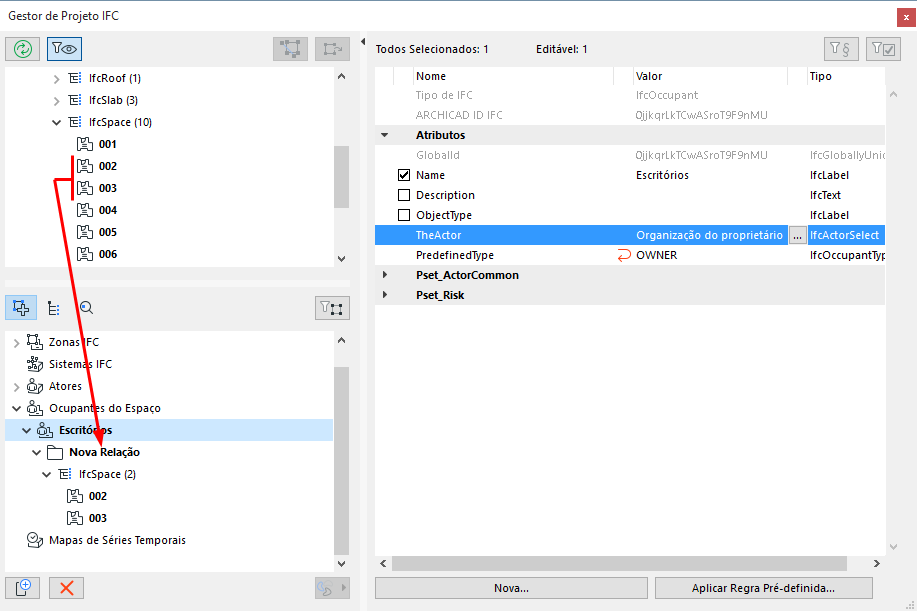917x611 pixels.
Task: Select Mapas de Séries Temporais item
Action: 117,540
